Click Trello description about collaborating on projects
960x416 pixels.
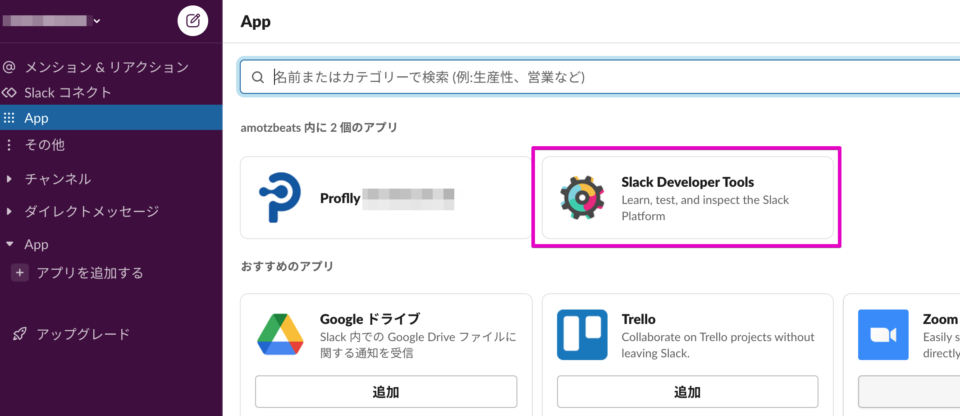pyautogui.click(x=718, y=345)
